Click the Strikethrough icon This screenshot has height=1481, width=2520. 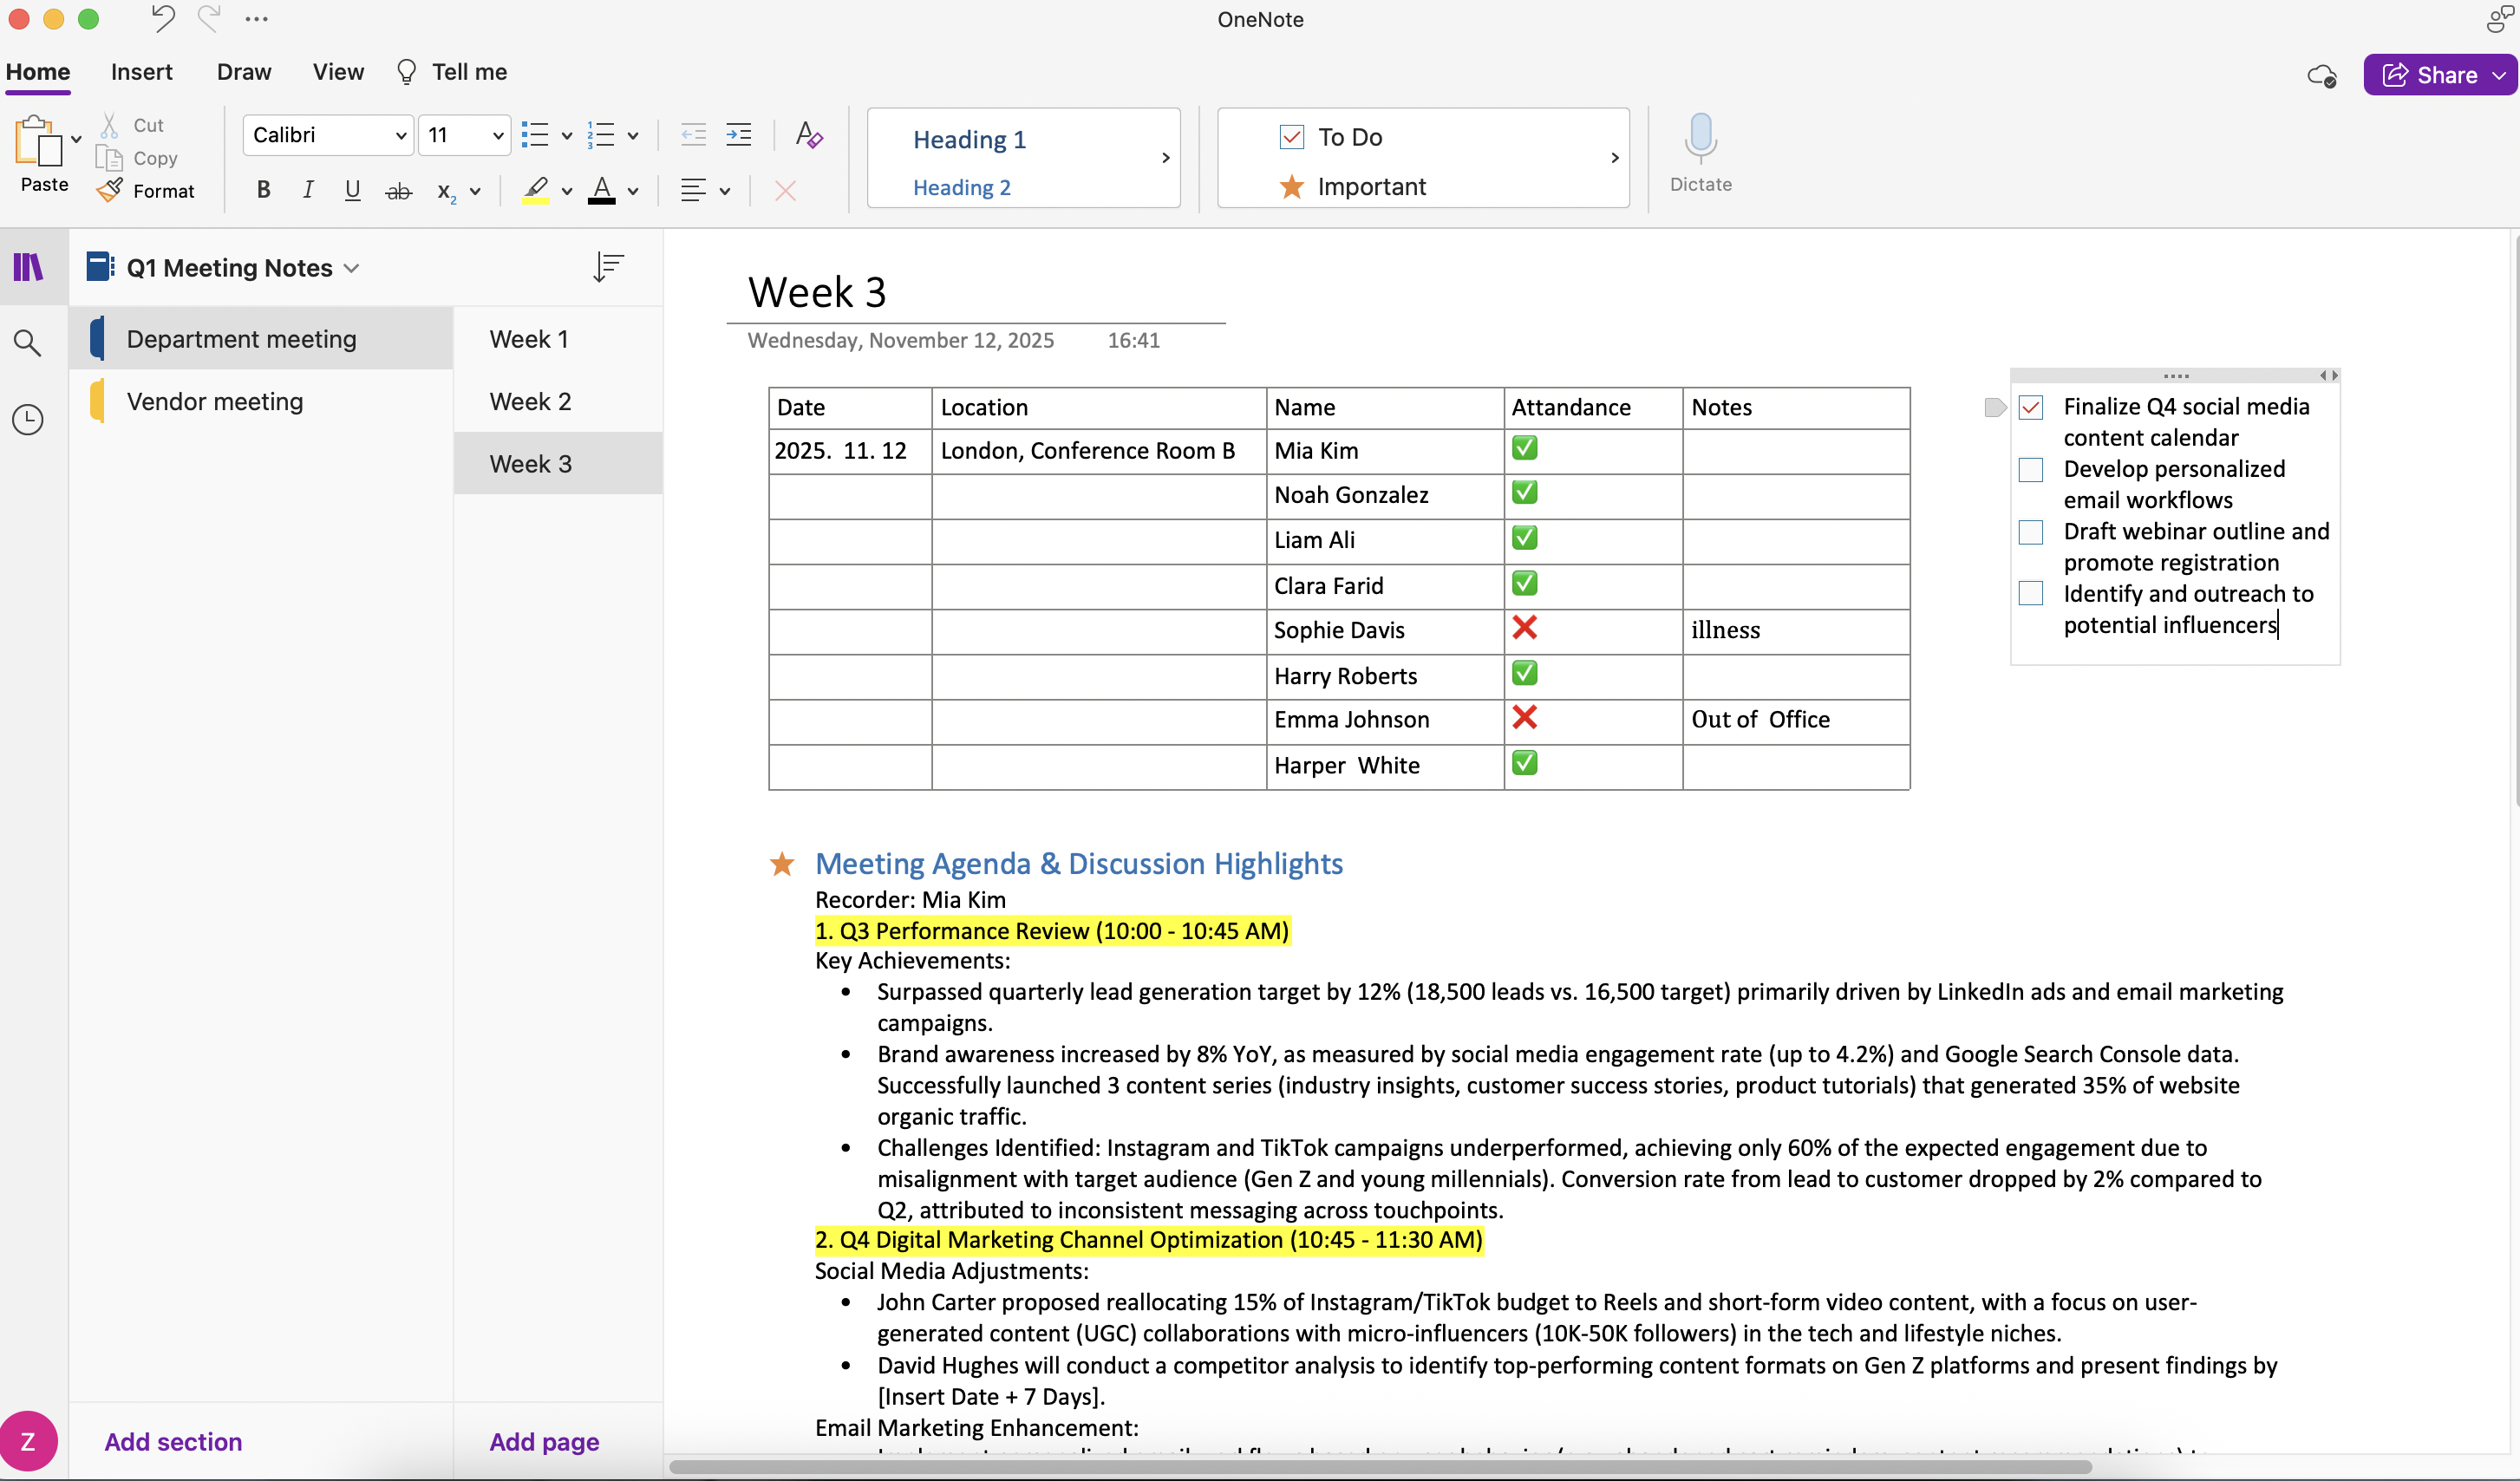[x=398, y=191]
